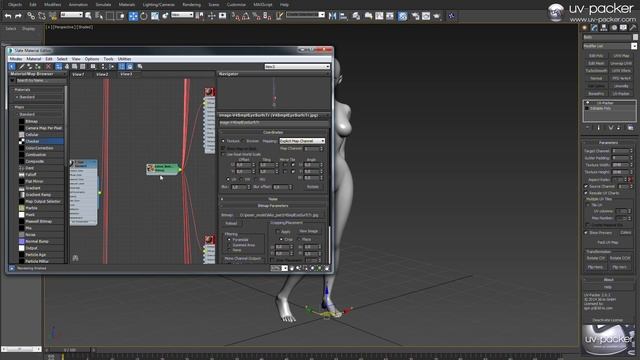Toggle Angle Snap in main toolbar
Screen dimensions: 640x360
point(246,16)
